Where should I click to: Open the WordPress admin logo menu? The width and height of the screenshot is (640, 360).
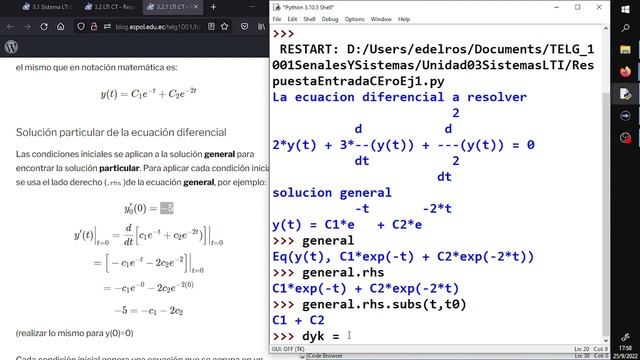click(11, 47)
